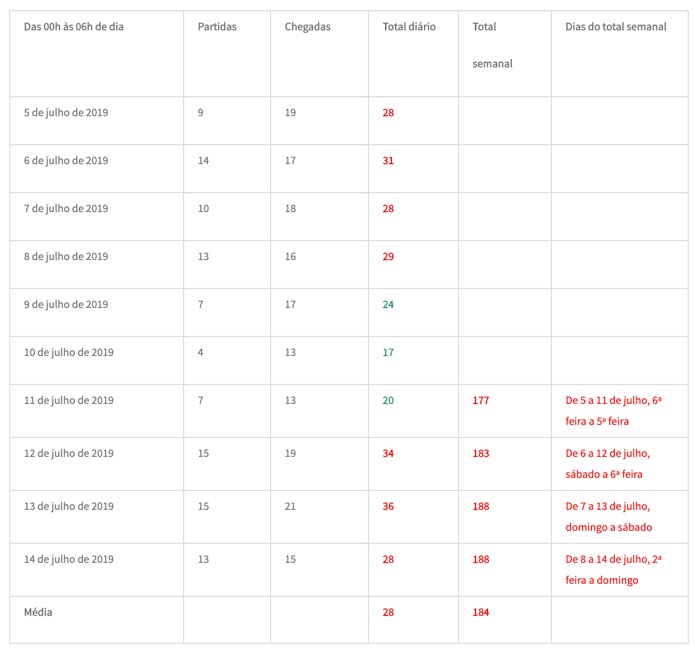
Task: Select the "5 de julho de 2019" date cell
Action: coord(66,113)
